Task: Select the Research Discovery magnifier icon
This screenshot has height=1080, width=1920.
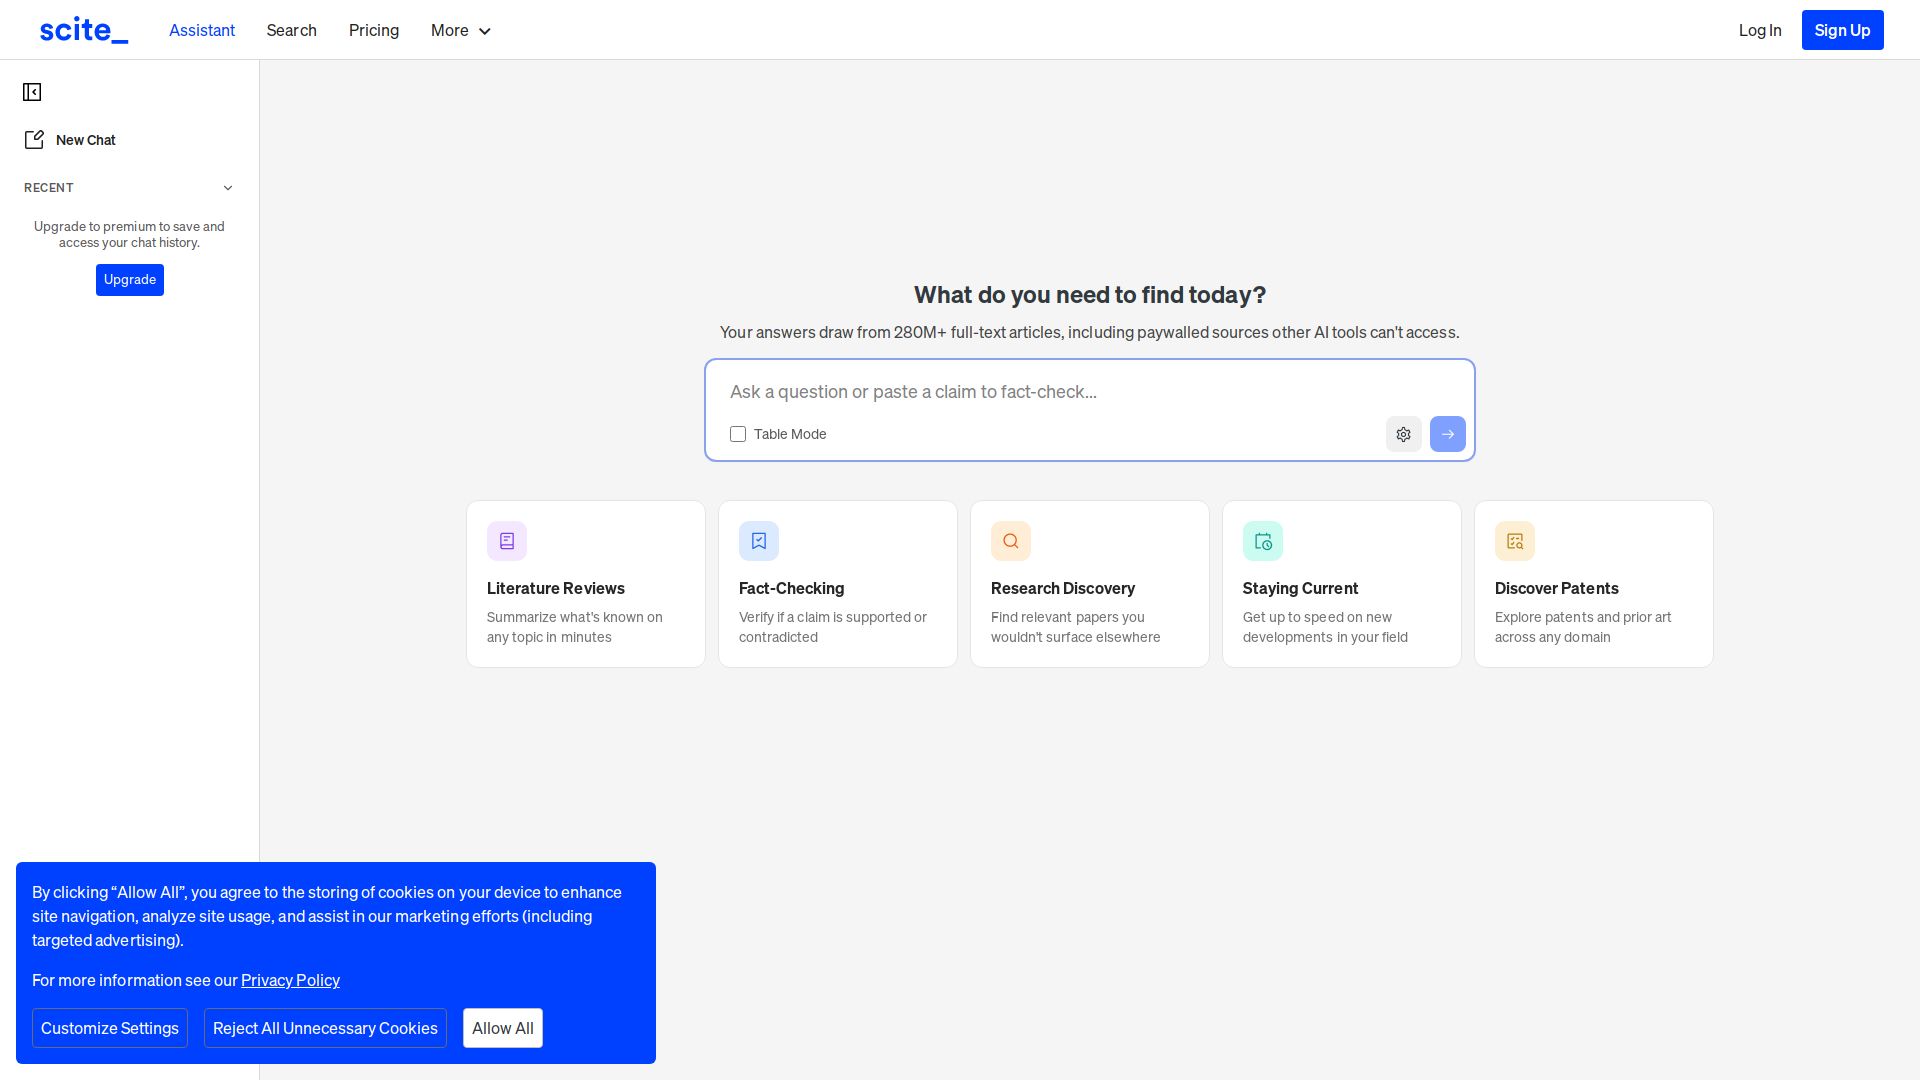Action: [1011, 541]
